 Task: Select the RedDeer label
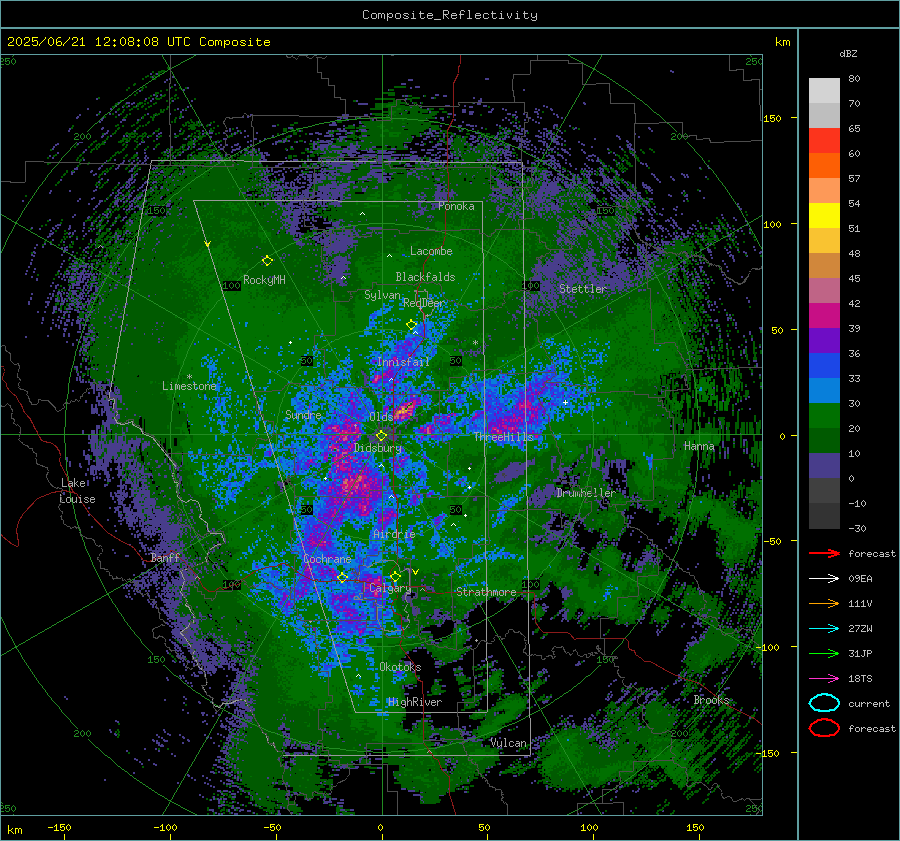point(424,303)
